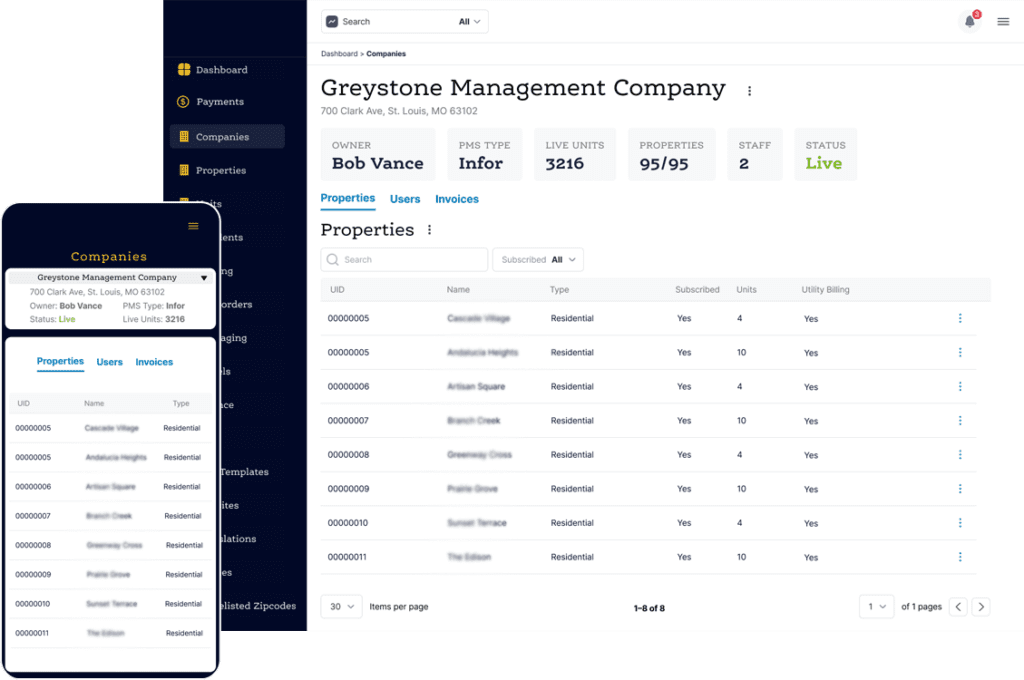This screenshot has width=1024, height=680.
Task: Click the chart icon in the top search bar
Action: pyautogui.click(x=332, y=22)
